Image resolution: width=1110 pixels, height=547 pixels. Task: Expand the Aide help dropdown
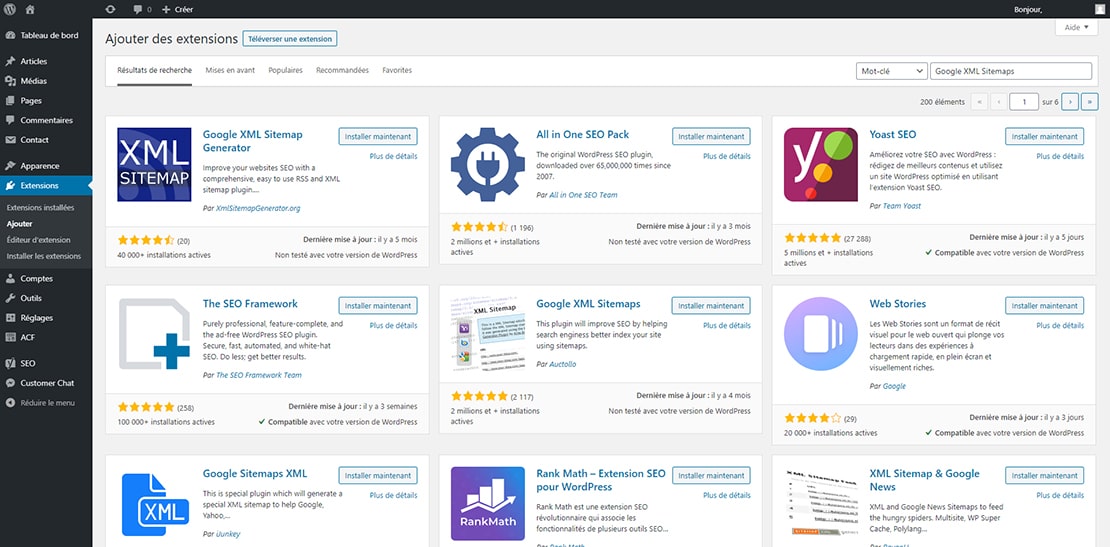pyautogui.click(x=1077, y=27)
